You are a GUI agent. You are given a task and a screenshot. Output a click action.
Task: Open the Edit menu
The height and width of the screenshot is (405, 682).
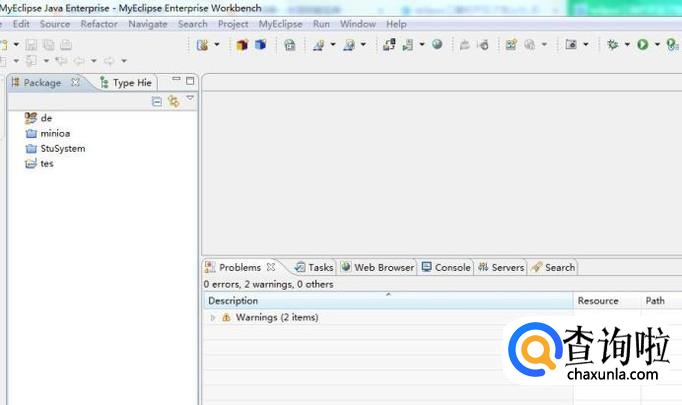21,24
